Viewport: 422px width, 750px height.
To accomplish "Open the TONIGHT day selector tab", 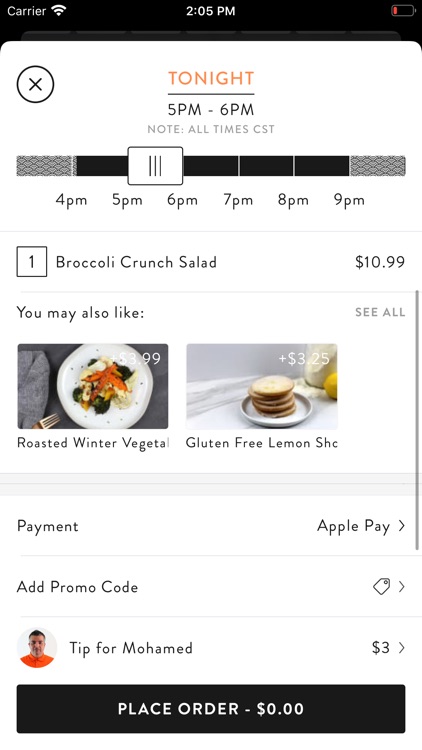I will click(211, 78).
